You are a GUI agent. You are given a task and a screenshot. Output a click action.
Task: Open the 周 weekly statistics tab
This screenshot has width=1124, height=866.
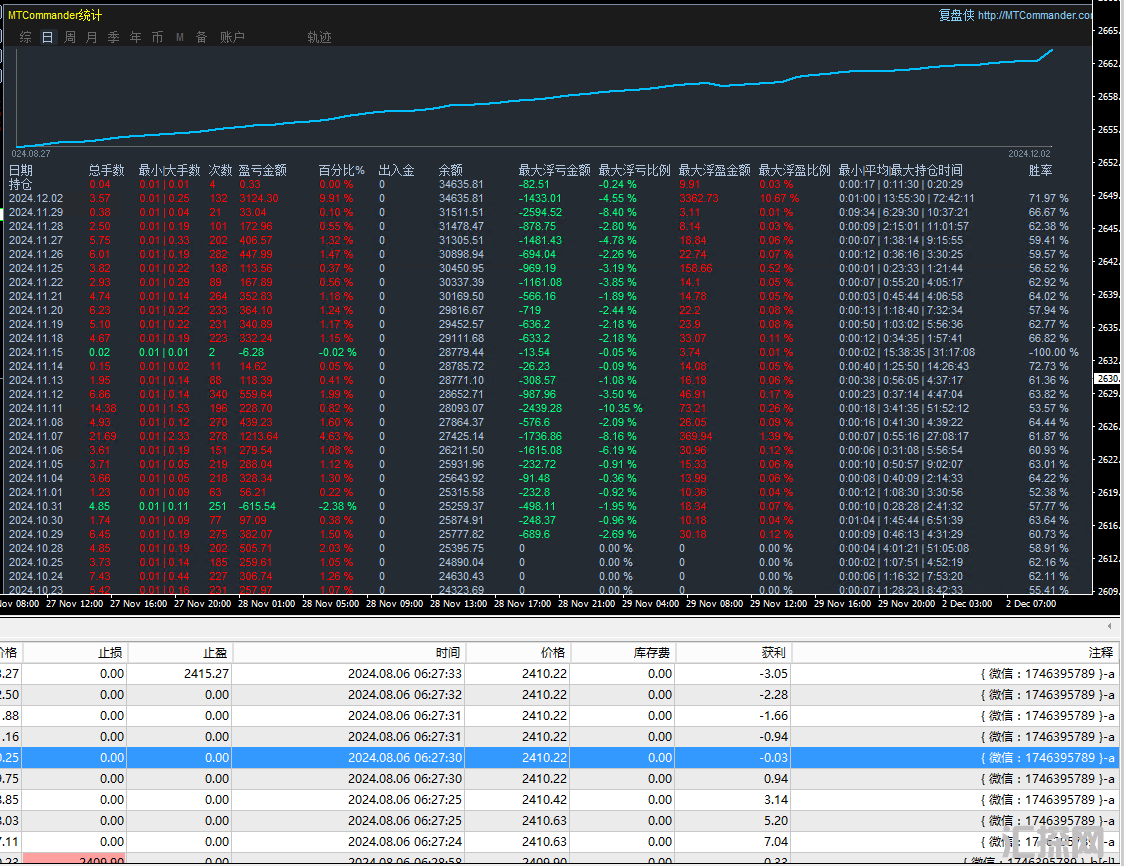70,37
